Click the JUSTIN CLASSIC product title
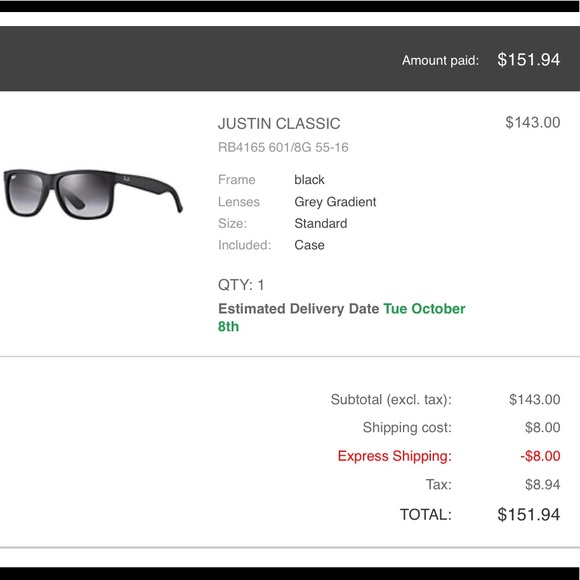580x580 pixels. click(279, 124)
